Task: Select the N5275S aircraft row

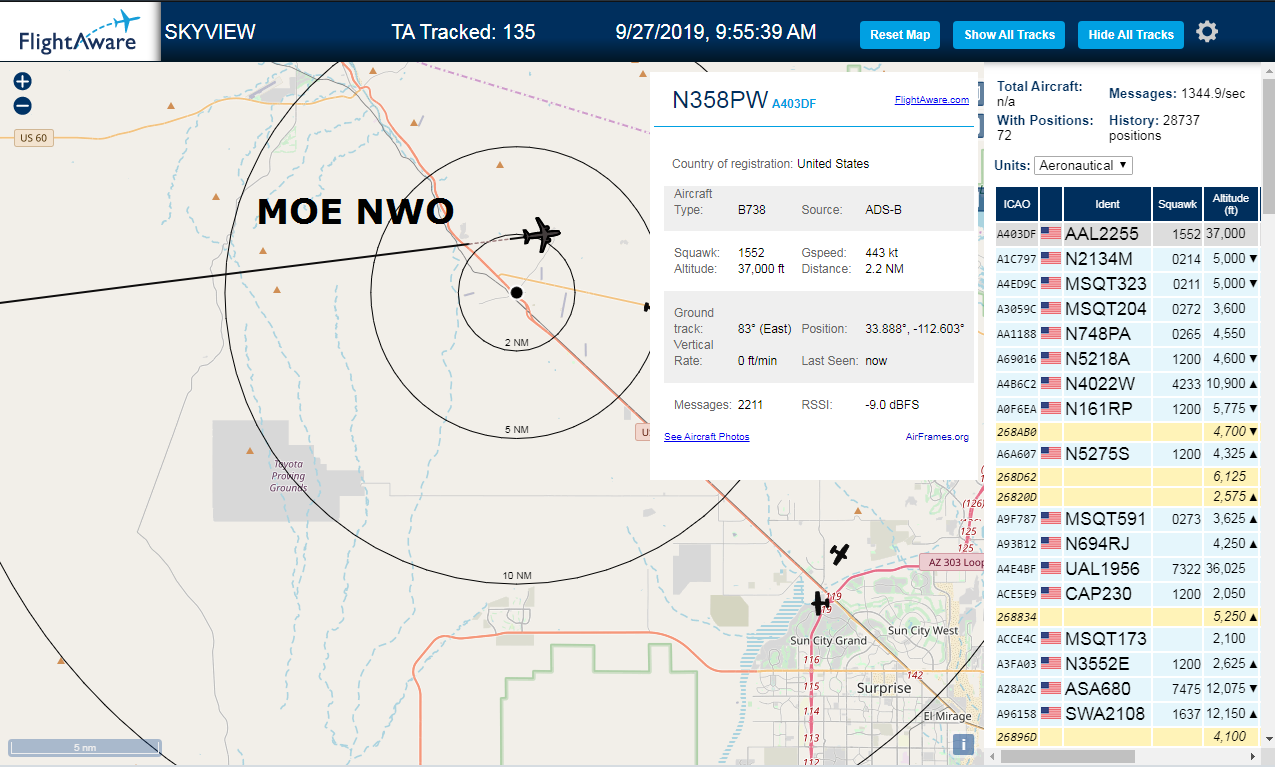Action: tap(1128, 454)
